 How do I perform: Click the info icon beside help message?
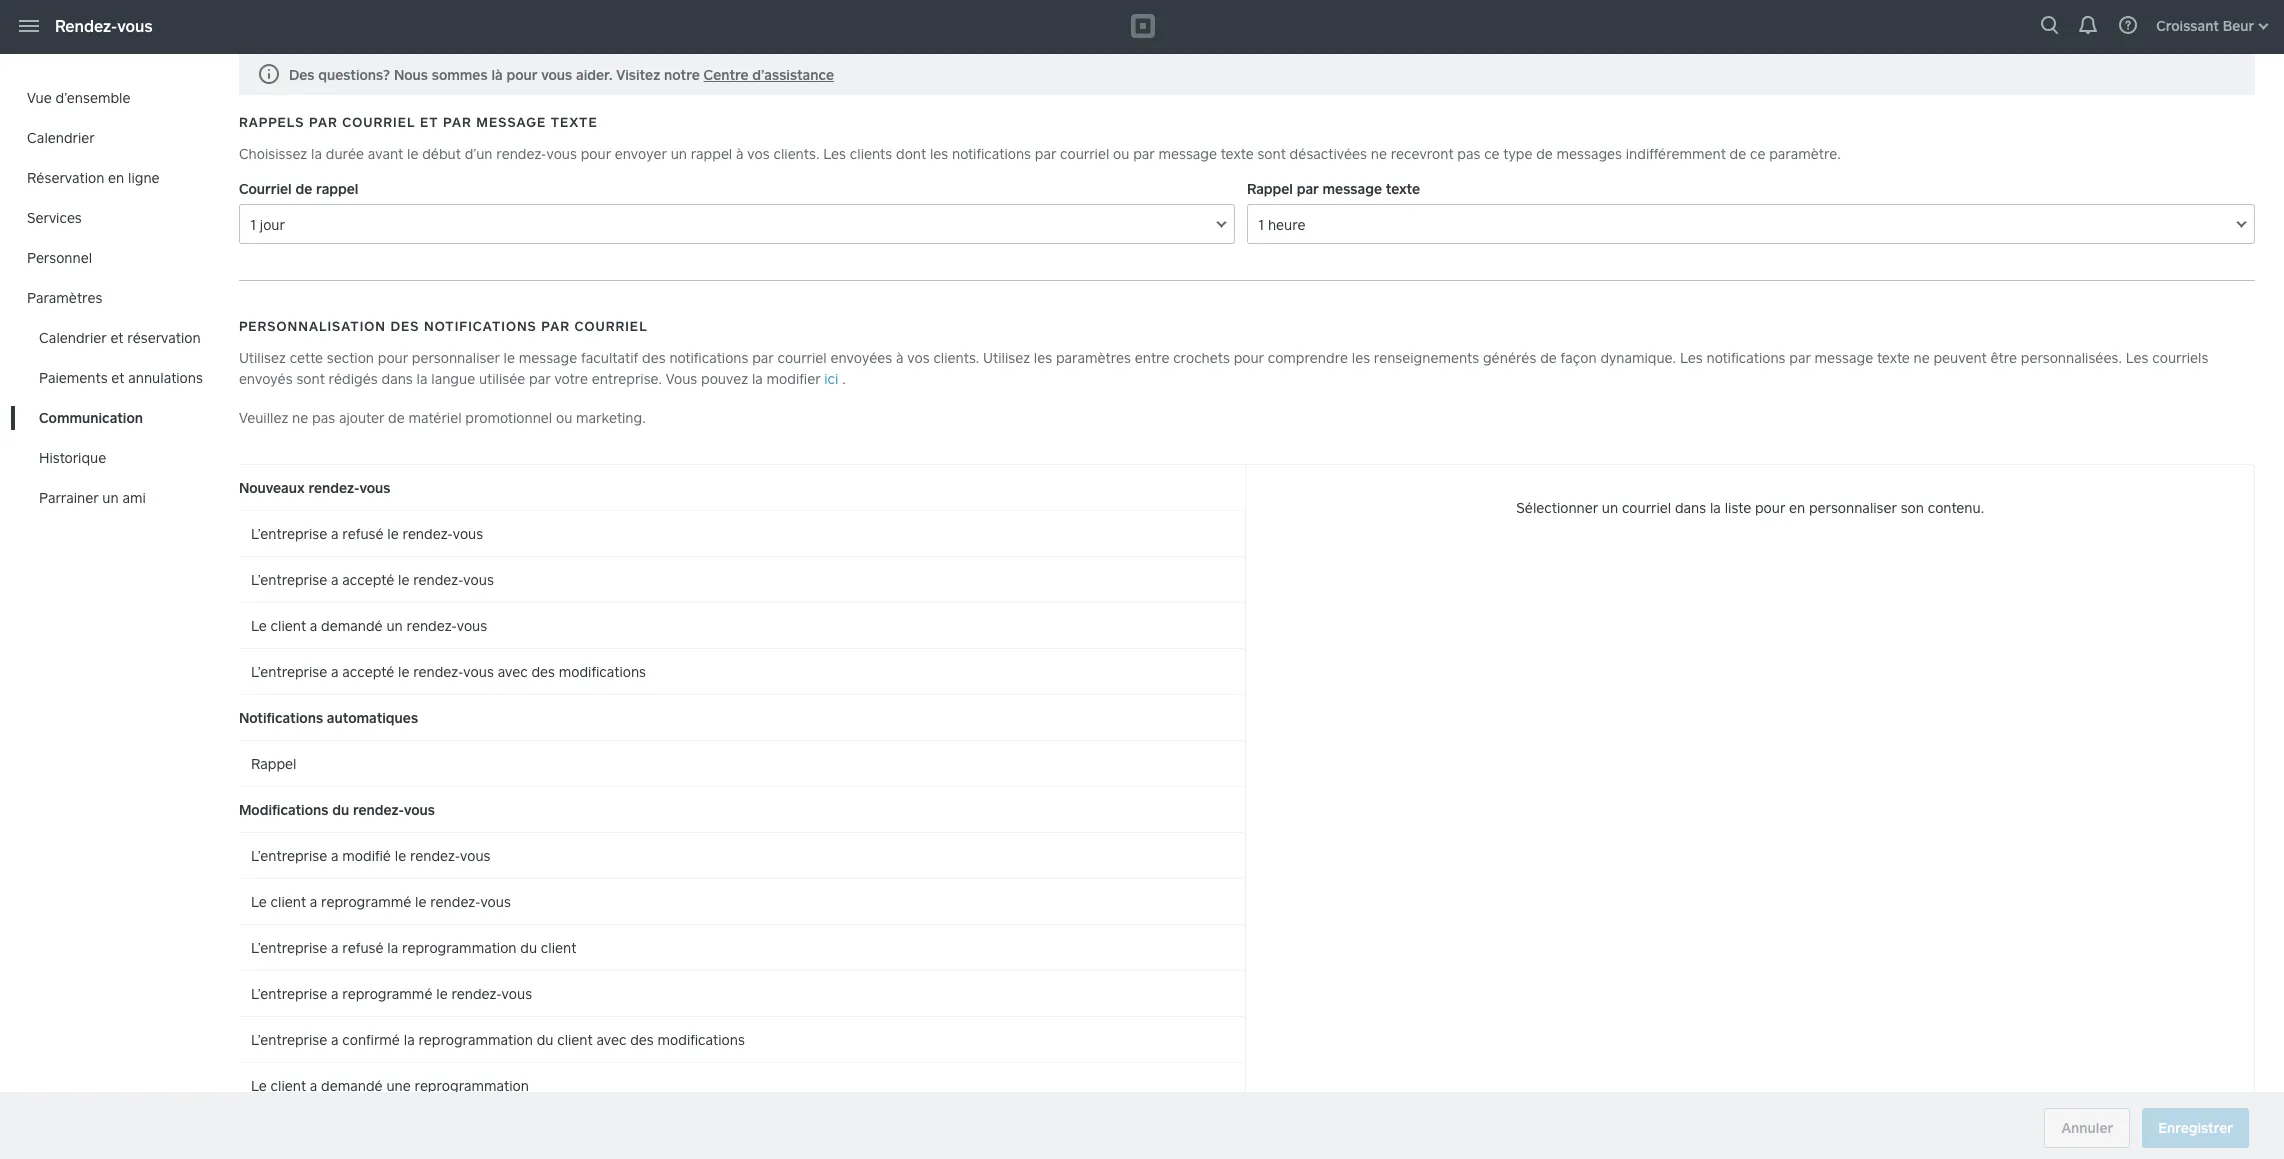[268, 75]
